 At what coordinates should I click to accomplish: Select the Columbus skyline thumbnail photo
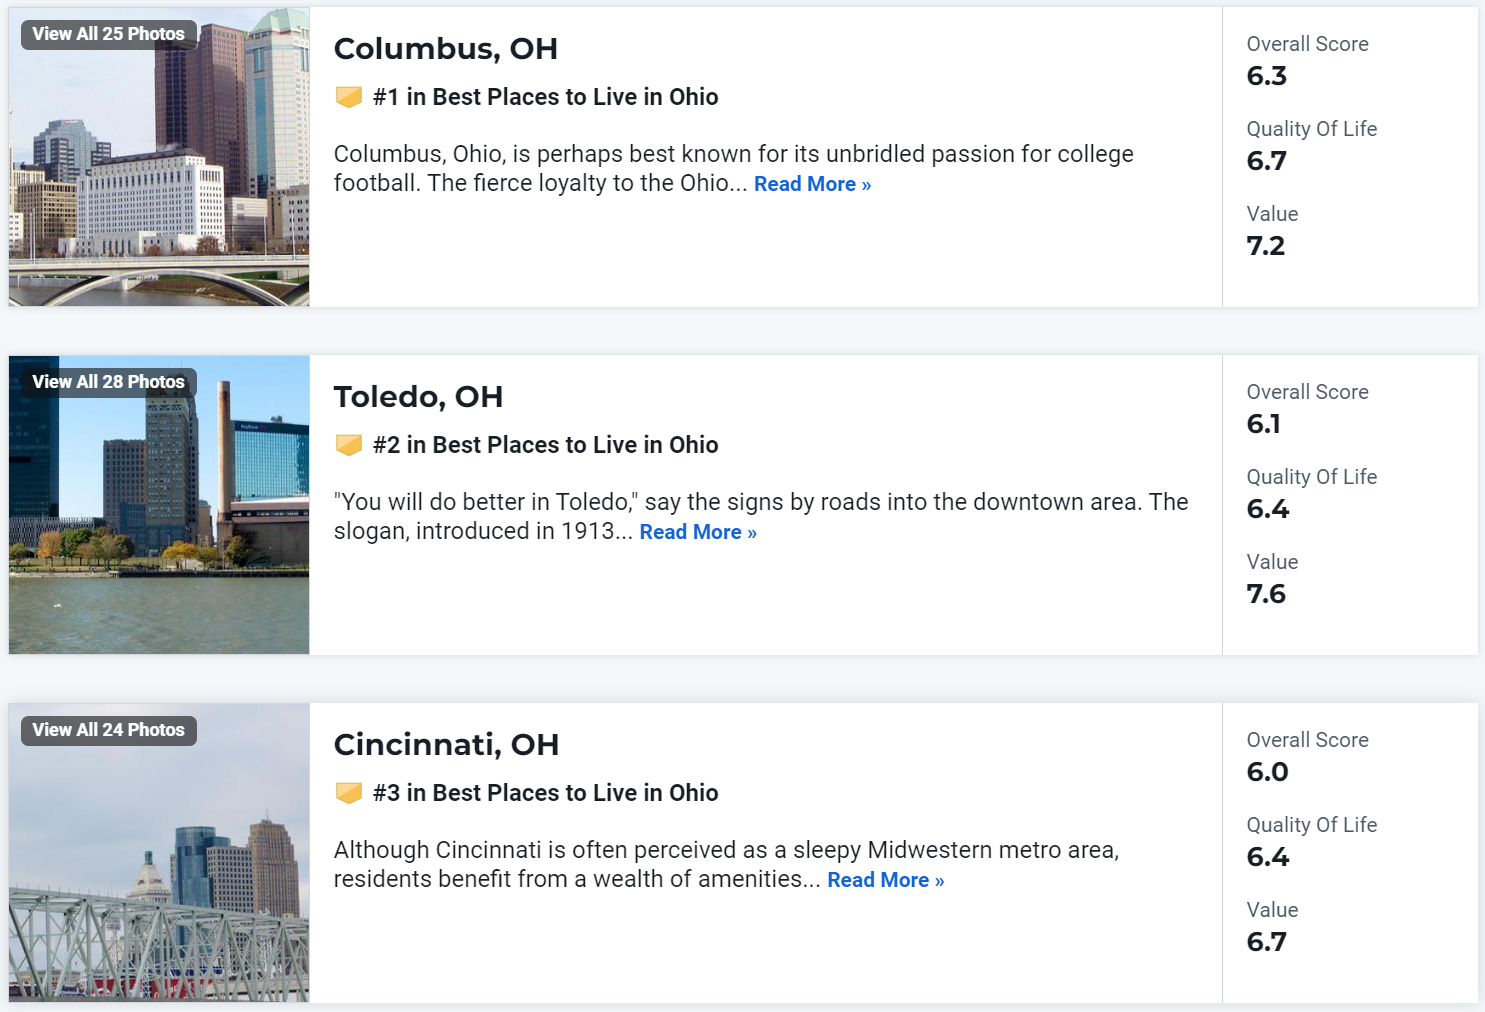click(159, 157)
